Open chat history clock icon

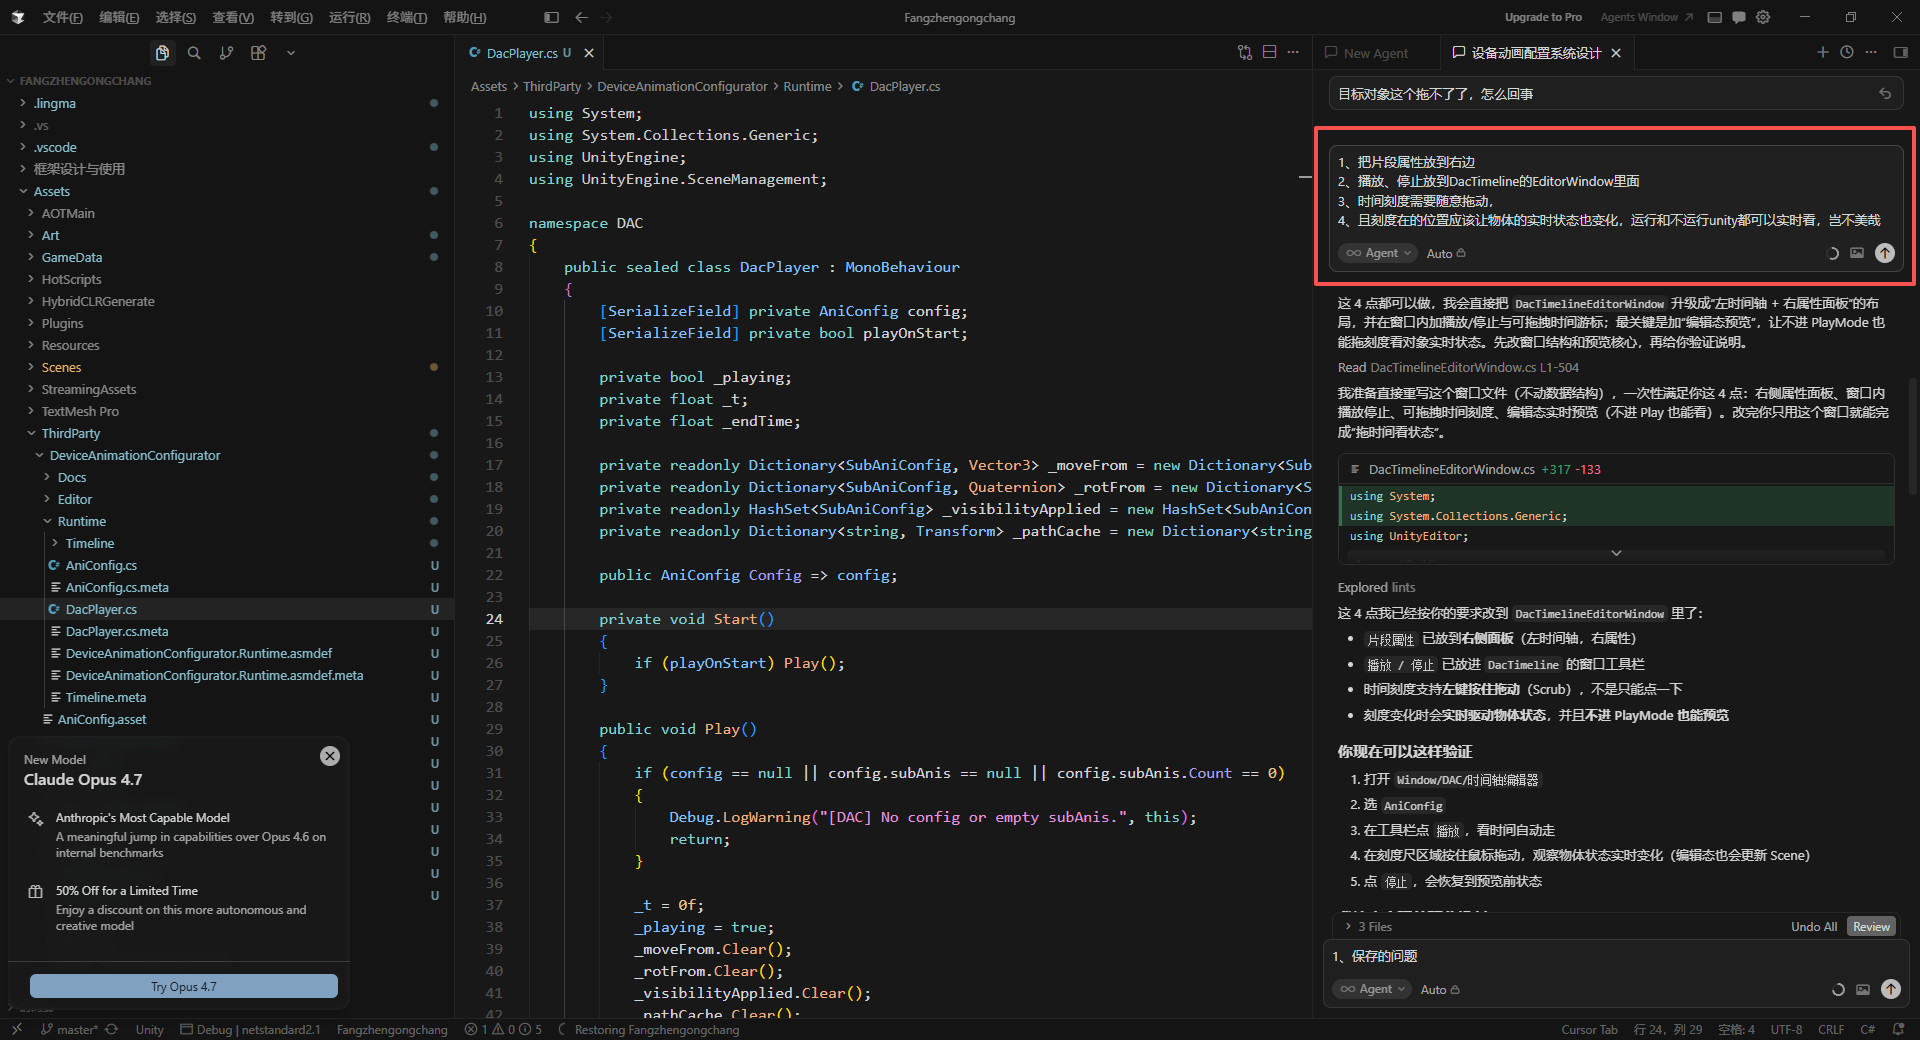tap(1847, 52)
